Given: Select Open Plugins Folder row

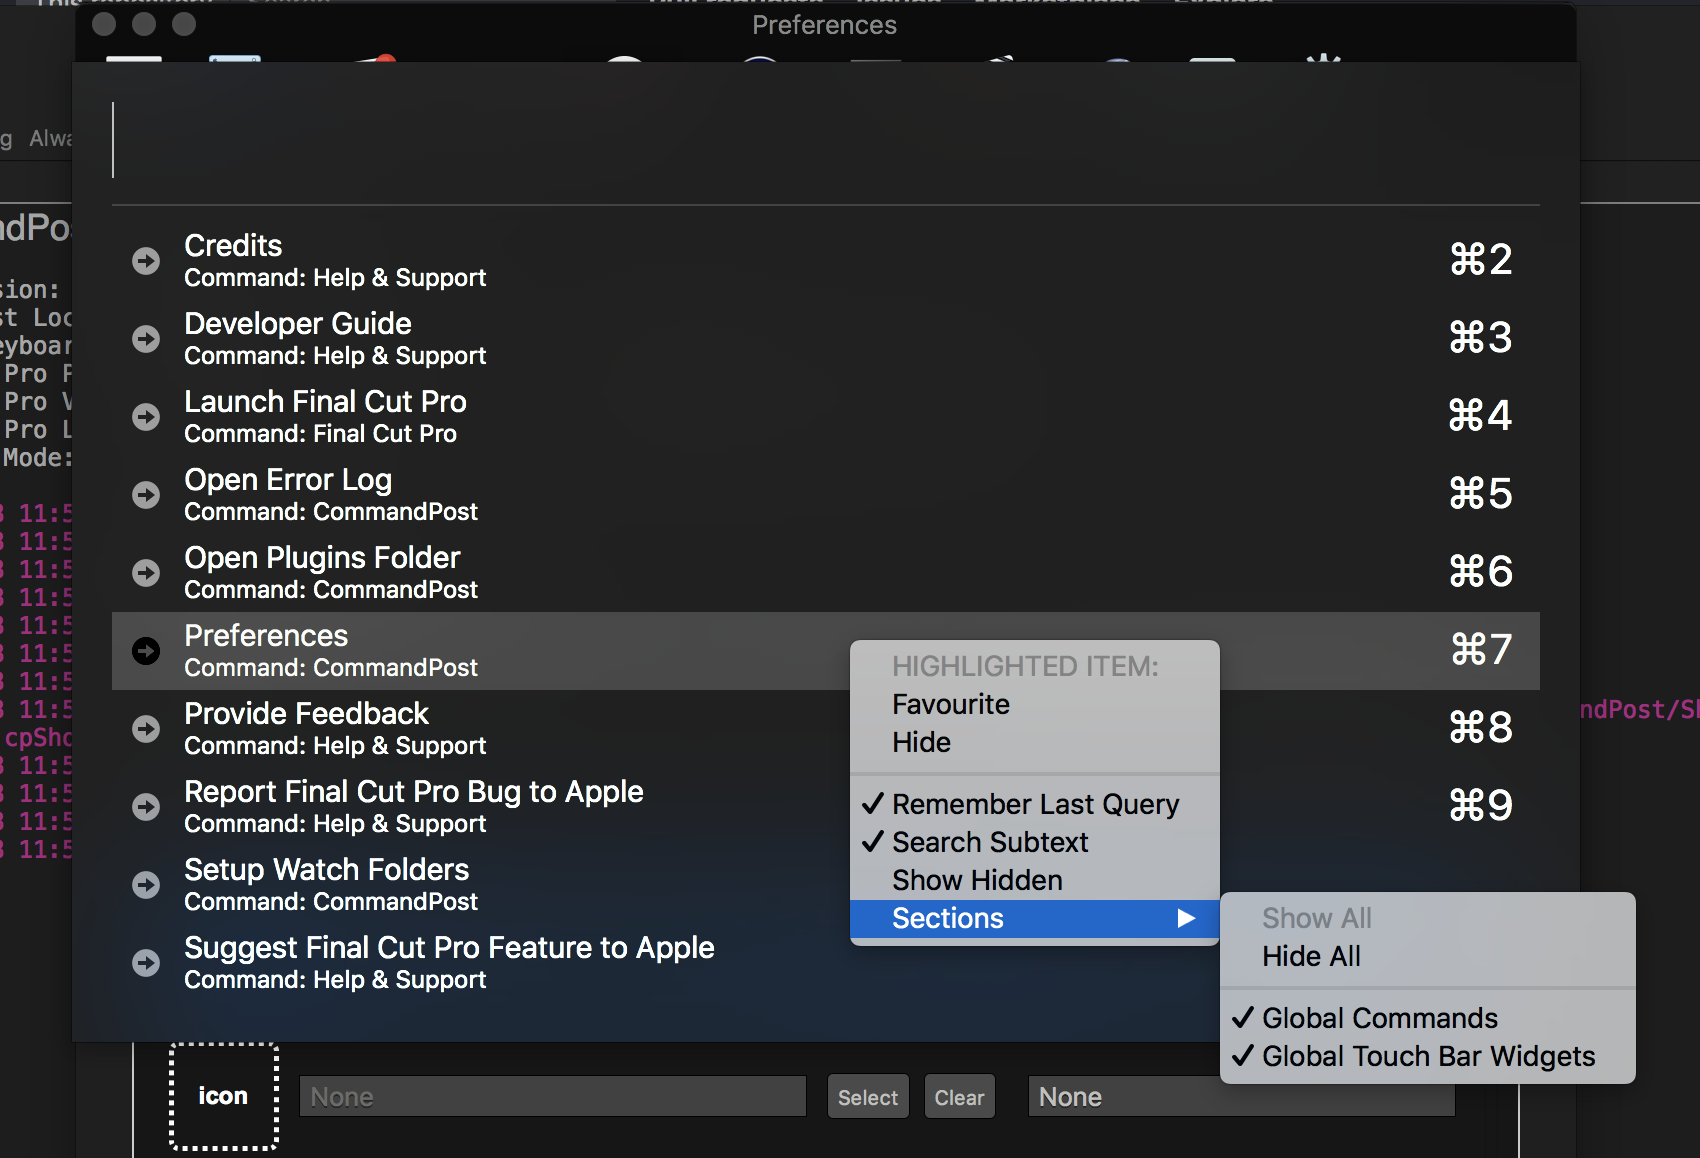Looking at the screenshot, I should 825,573.
